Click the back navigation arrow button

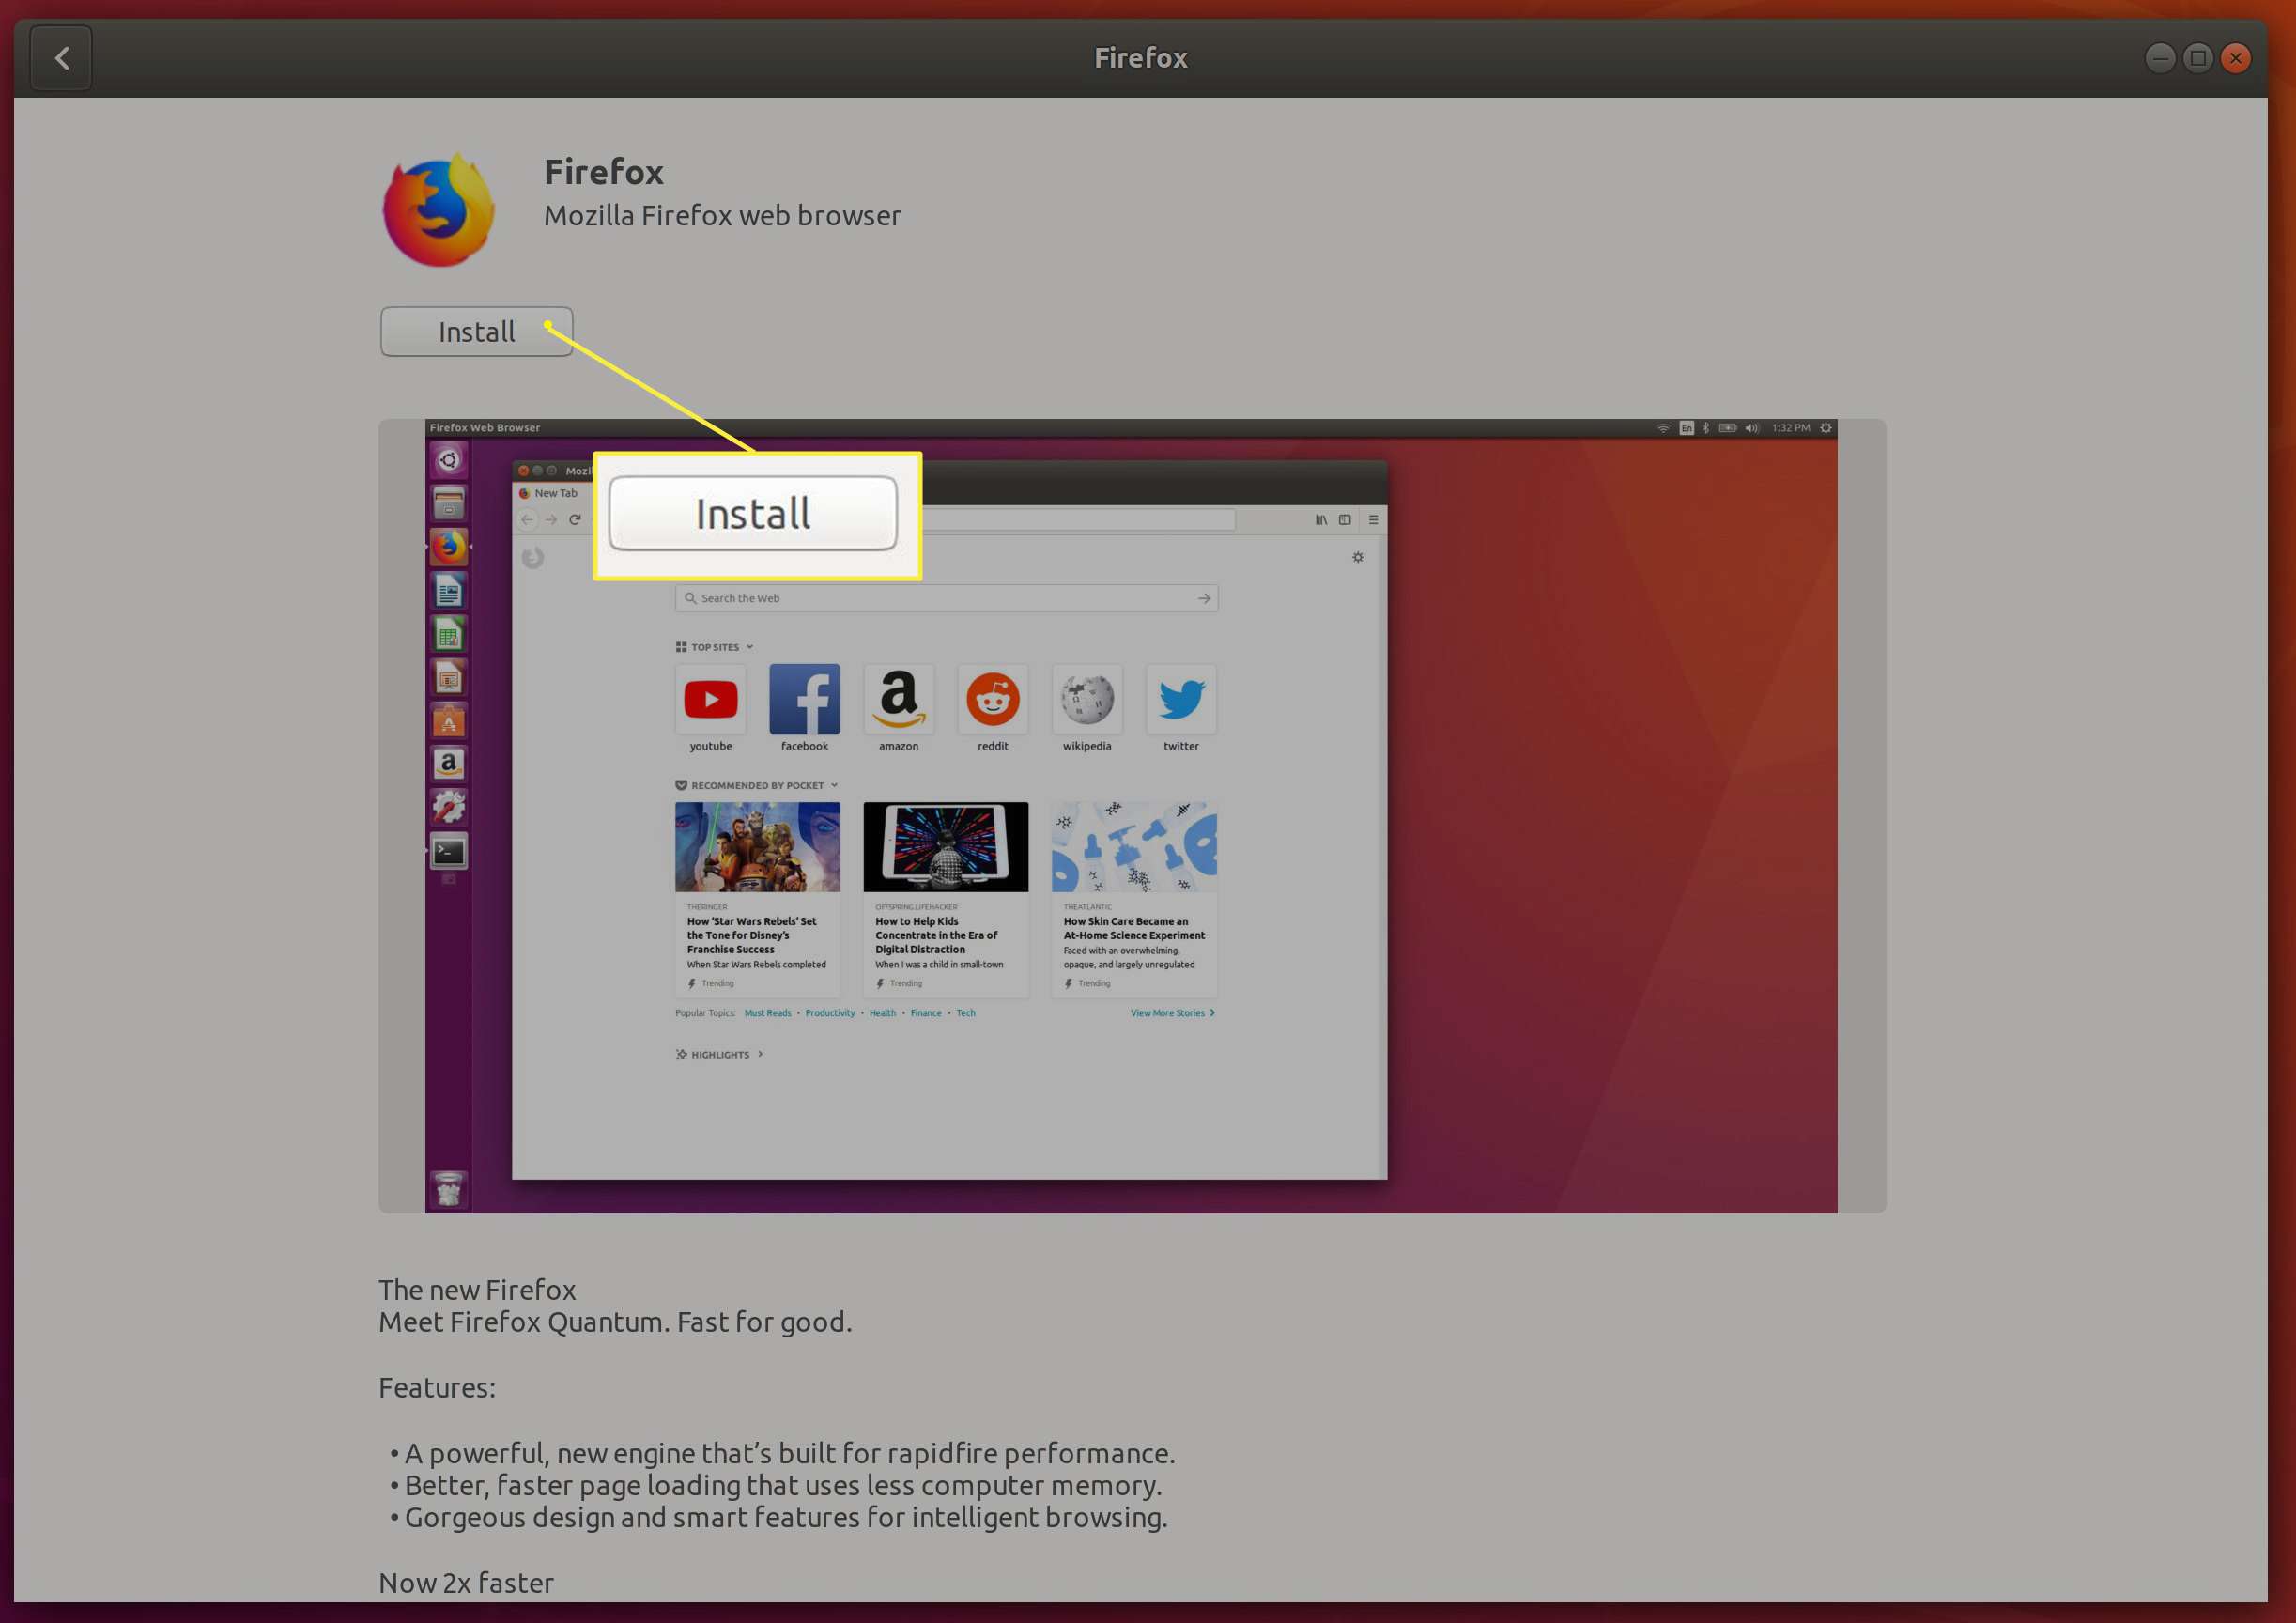point(61,56)
